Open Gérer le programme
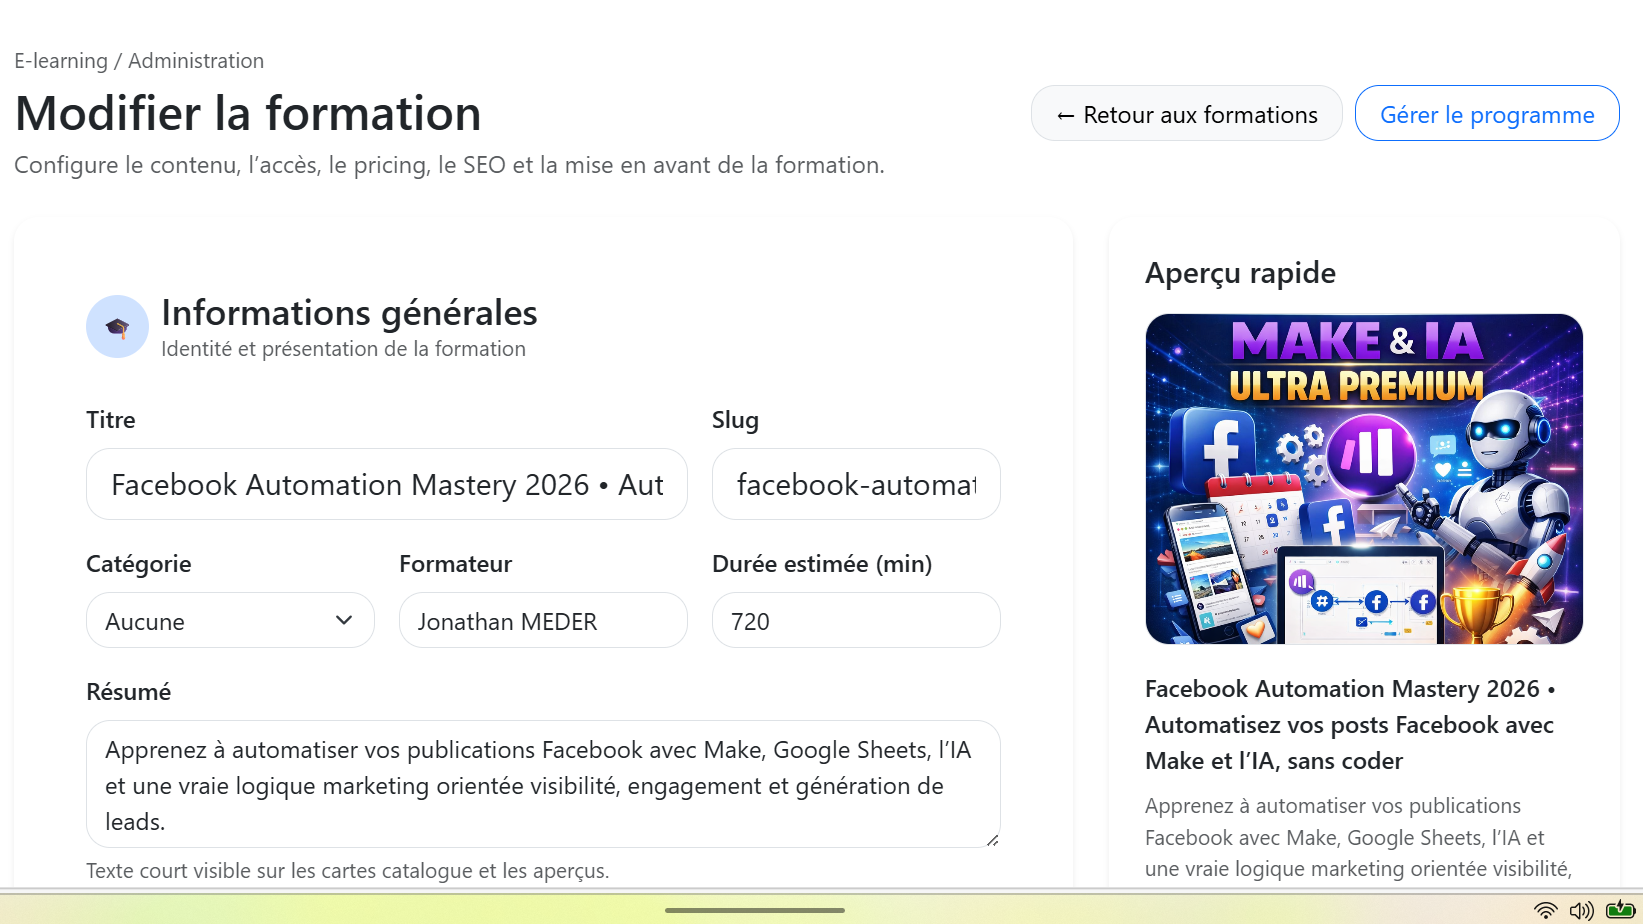The image size is (1643, 924). point(1486,114)
